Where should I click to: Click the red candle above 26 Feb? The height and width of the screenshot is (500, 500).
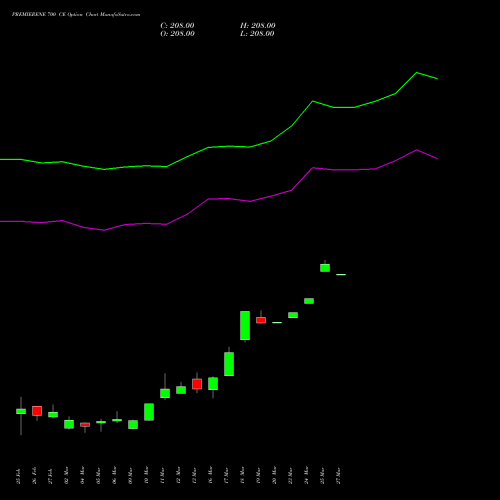(37, 411)
